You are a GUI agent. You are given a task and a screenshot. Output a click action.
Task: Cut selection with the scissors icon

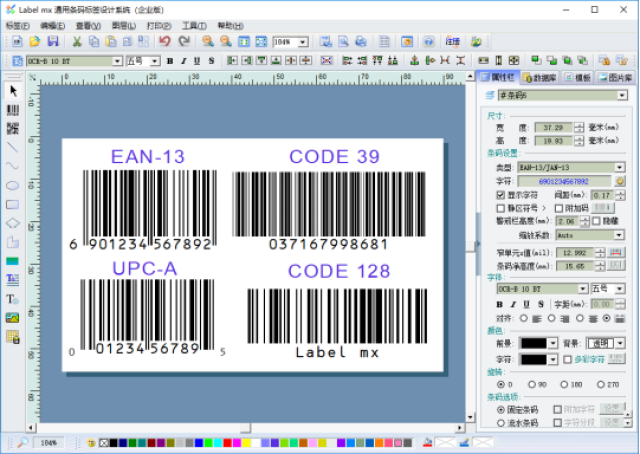click(x=77, y=41)
